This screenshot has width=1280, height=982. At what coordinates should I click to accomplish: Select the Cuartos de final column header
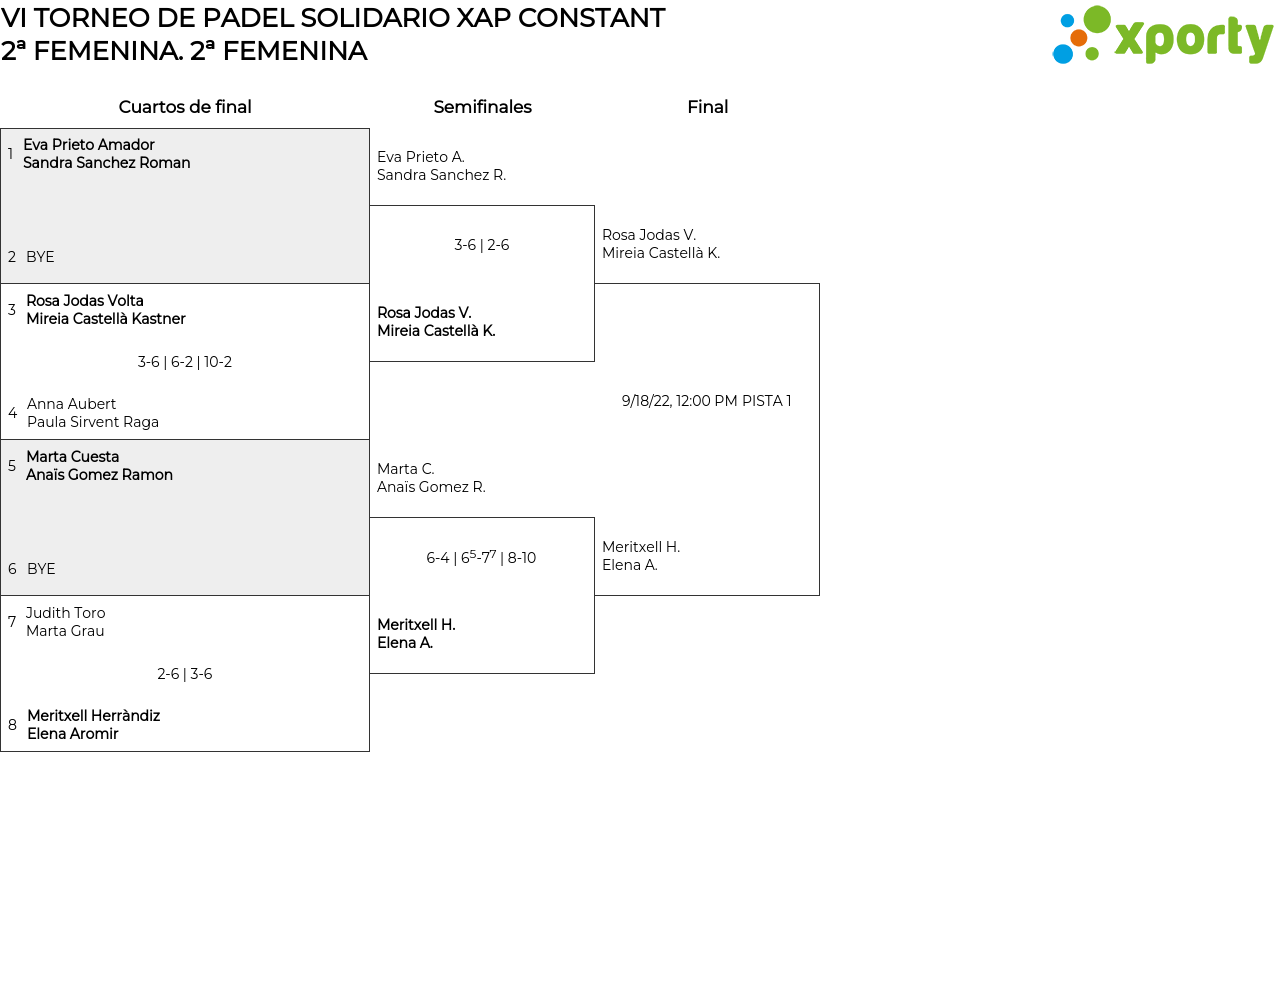click(185, 107)
